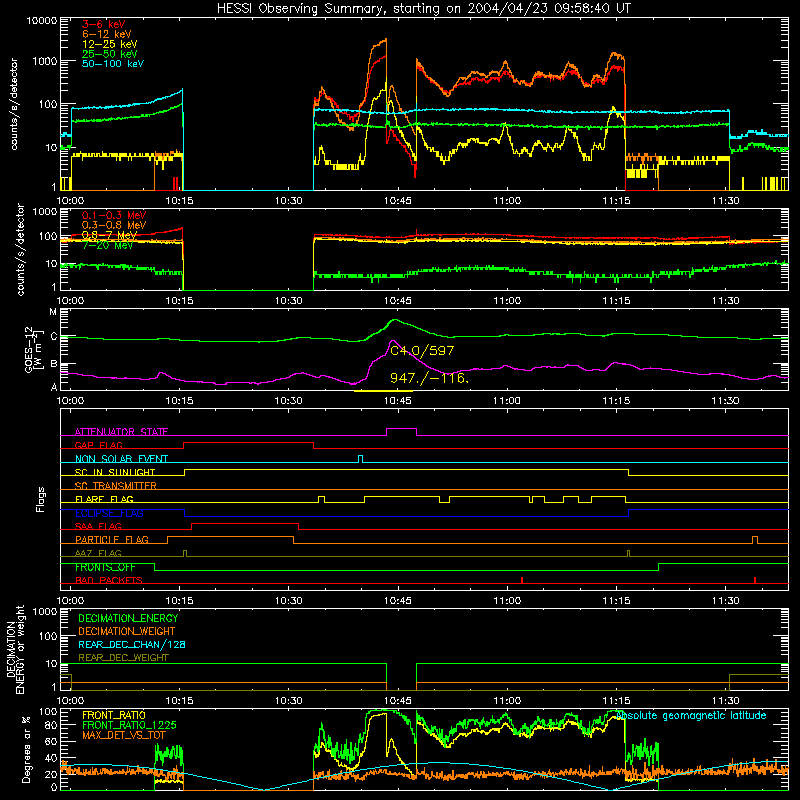Screen dimensions: 800x800
Task: Select the PARTICLE_FLAG label
Action: point(112,539)
